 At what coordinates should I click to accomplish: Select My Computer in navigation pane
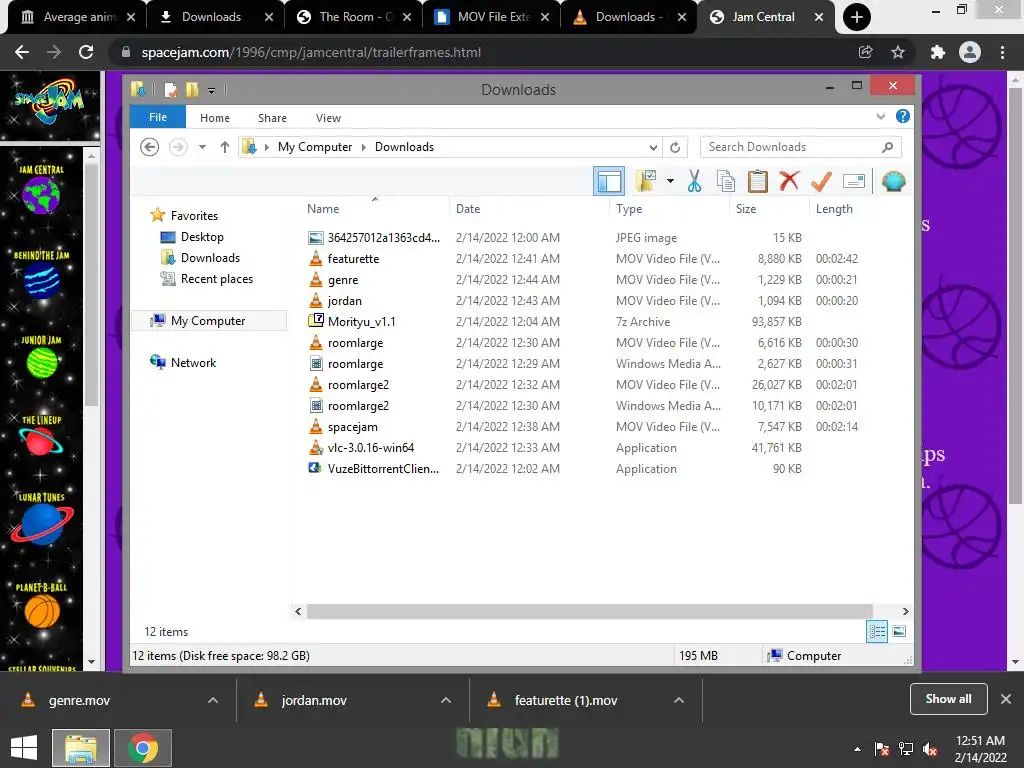pyautogui.click(x=208, y=321)
